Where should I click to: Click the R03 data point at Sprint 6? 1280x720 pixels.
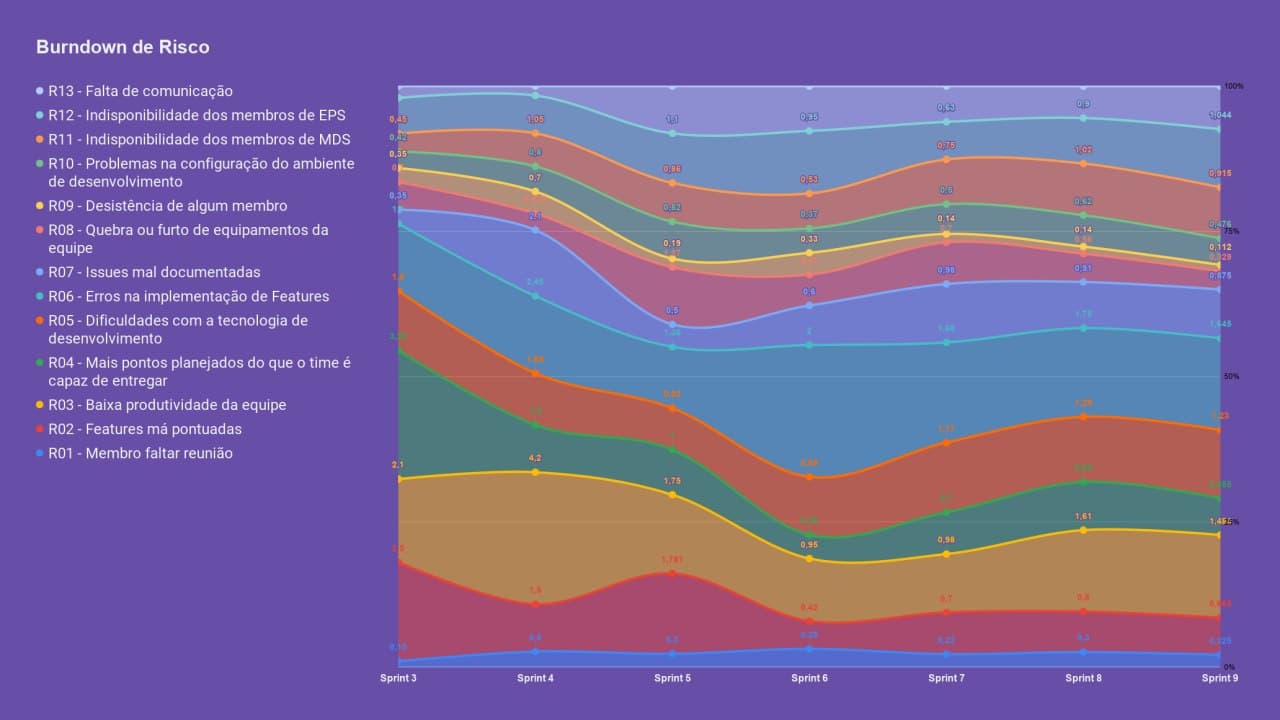(x=809, y=559)
